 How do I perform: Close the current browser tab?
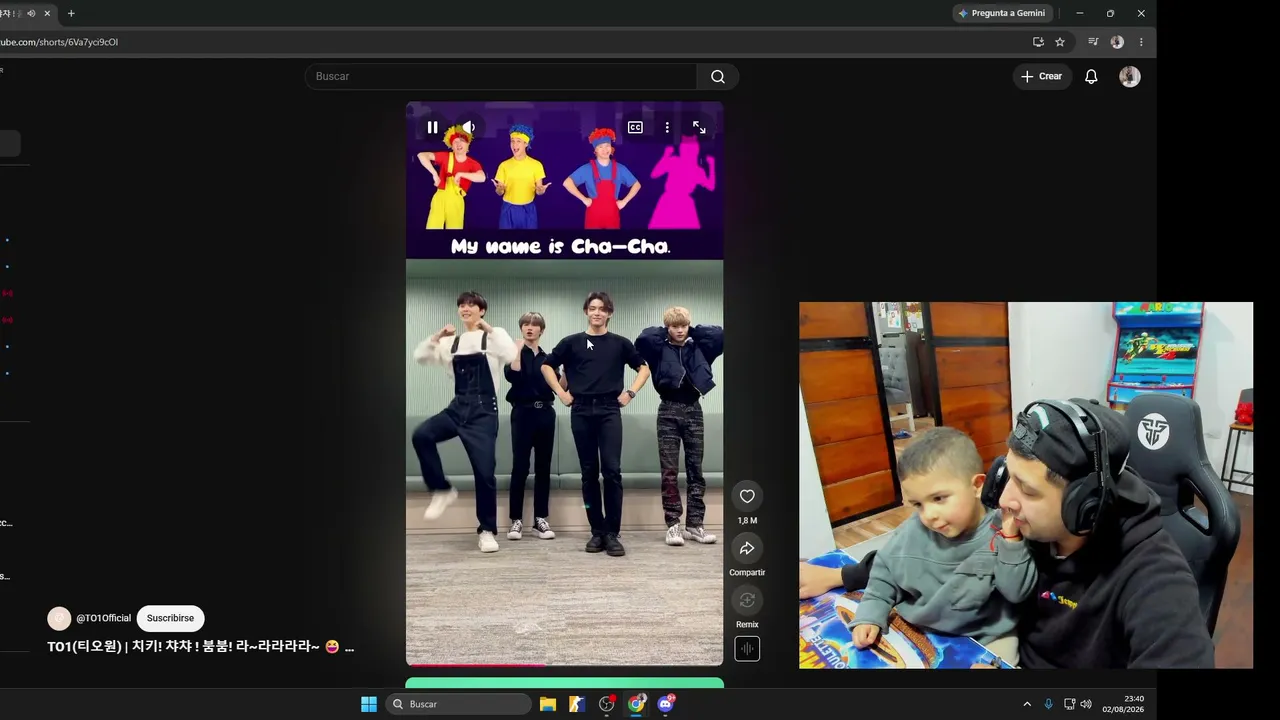pyautogui.click(x=47, y=13)
